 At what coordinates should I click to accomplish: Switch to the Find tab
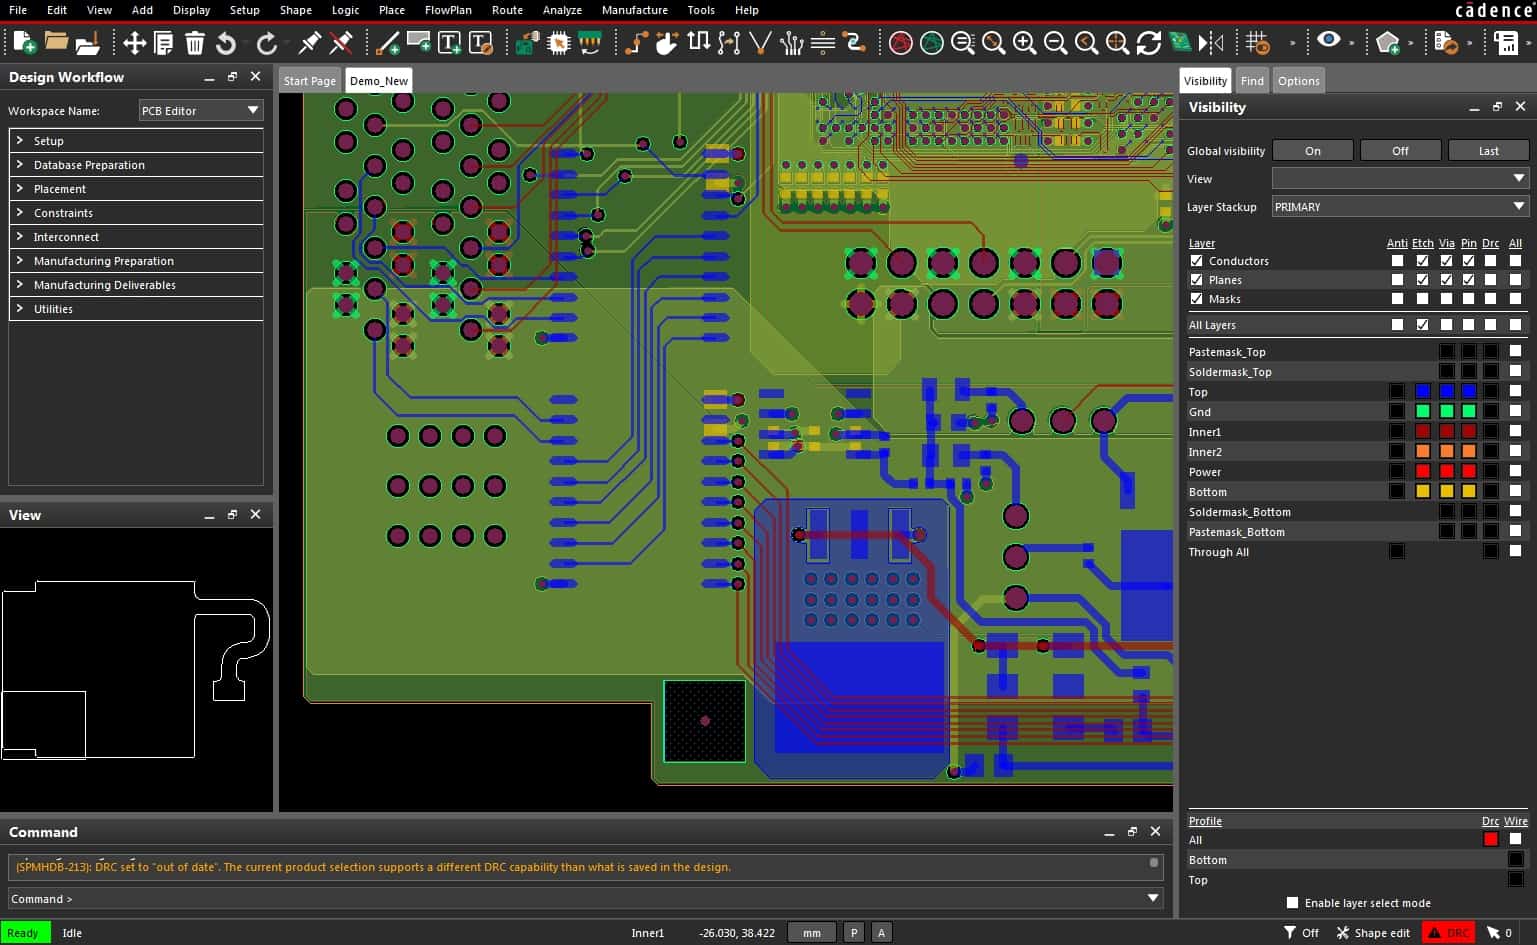pos(1252,81)
